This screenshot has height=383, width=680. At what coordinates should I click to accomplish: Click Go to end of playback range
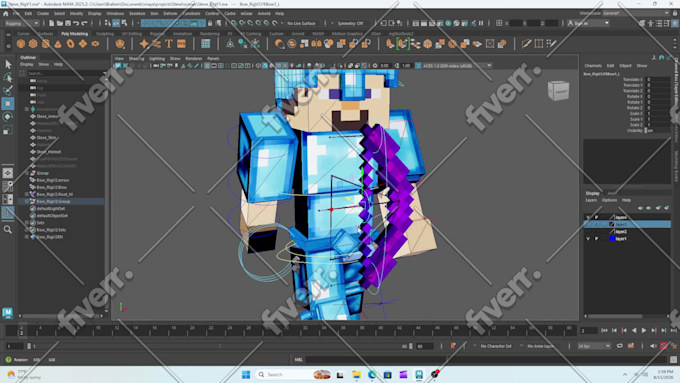(x=673, y=331)
